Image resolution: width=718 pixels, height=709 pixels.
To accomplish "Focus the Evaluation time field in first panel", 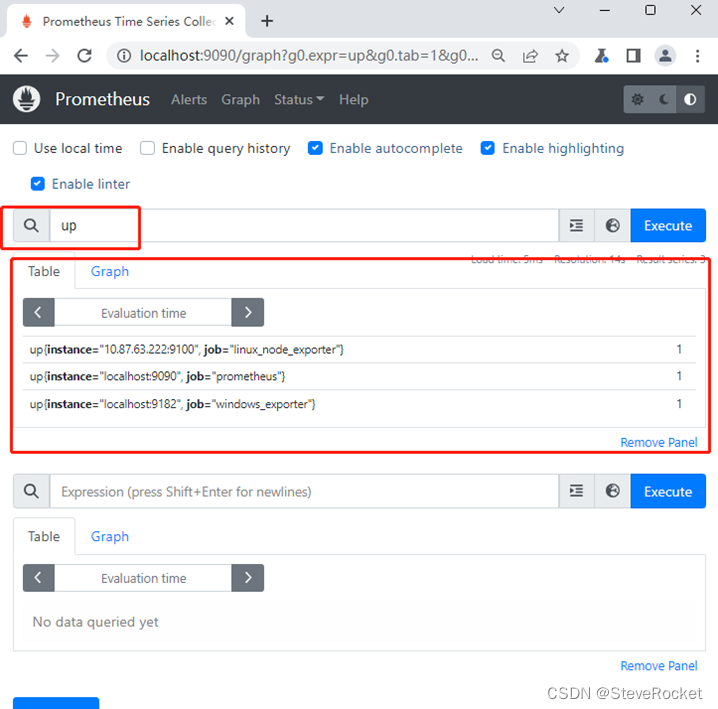I will coord(143,313).
